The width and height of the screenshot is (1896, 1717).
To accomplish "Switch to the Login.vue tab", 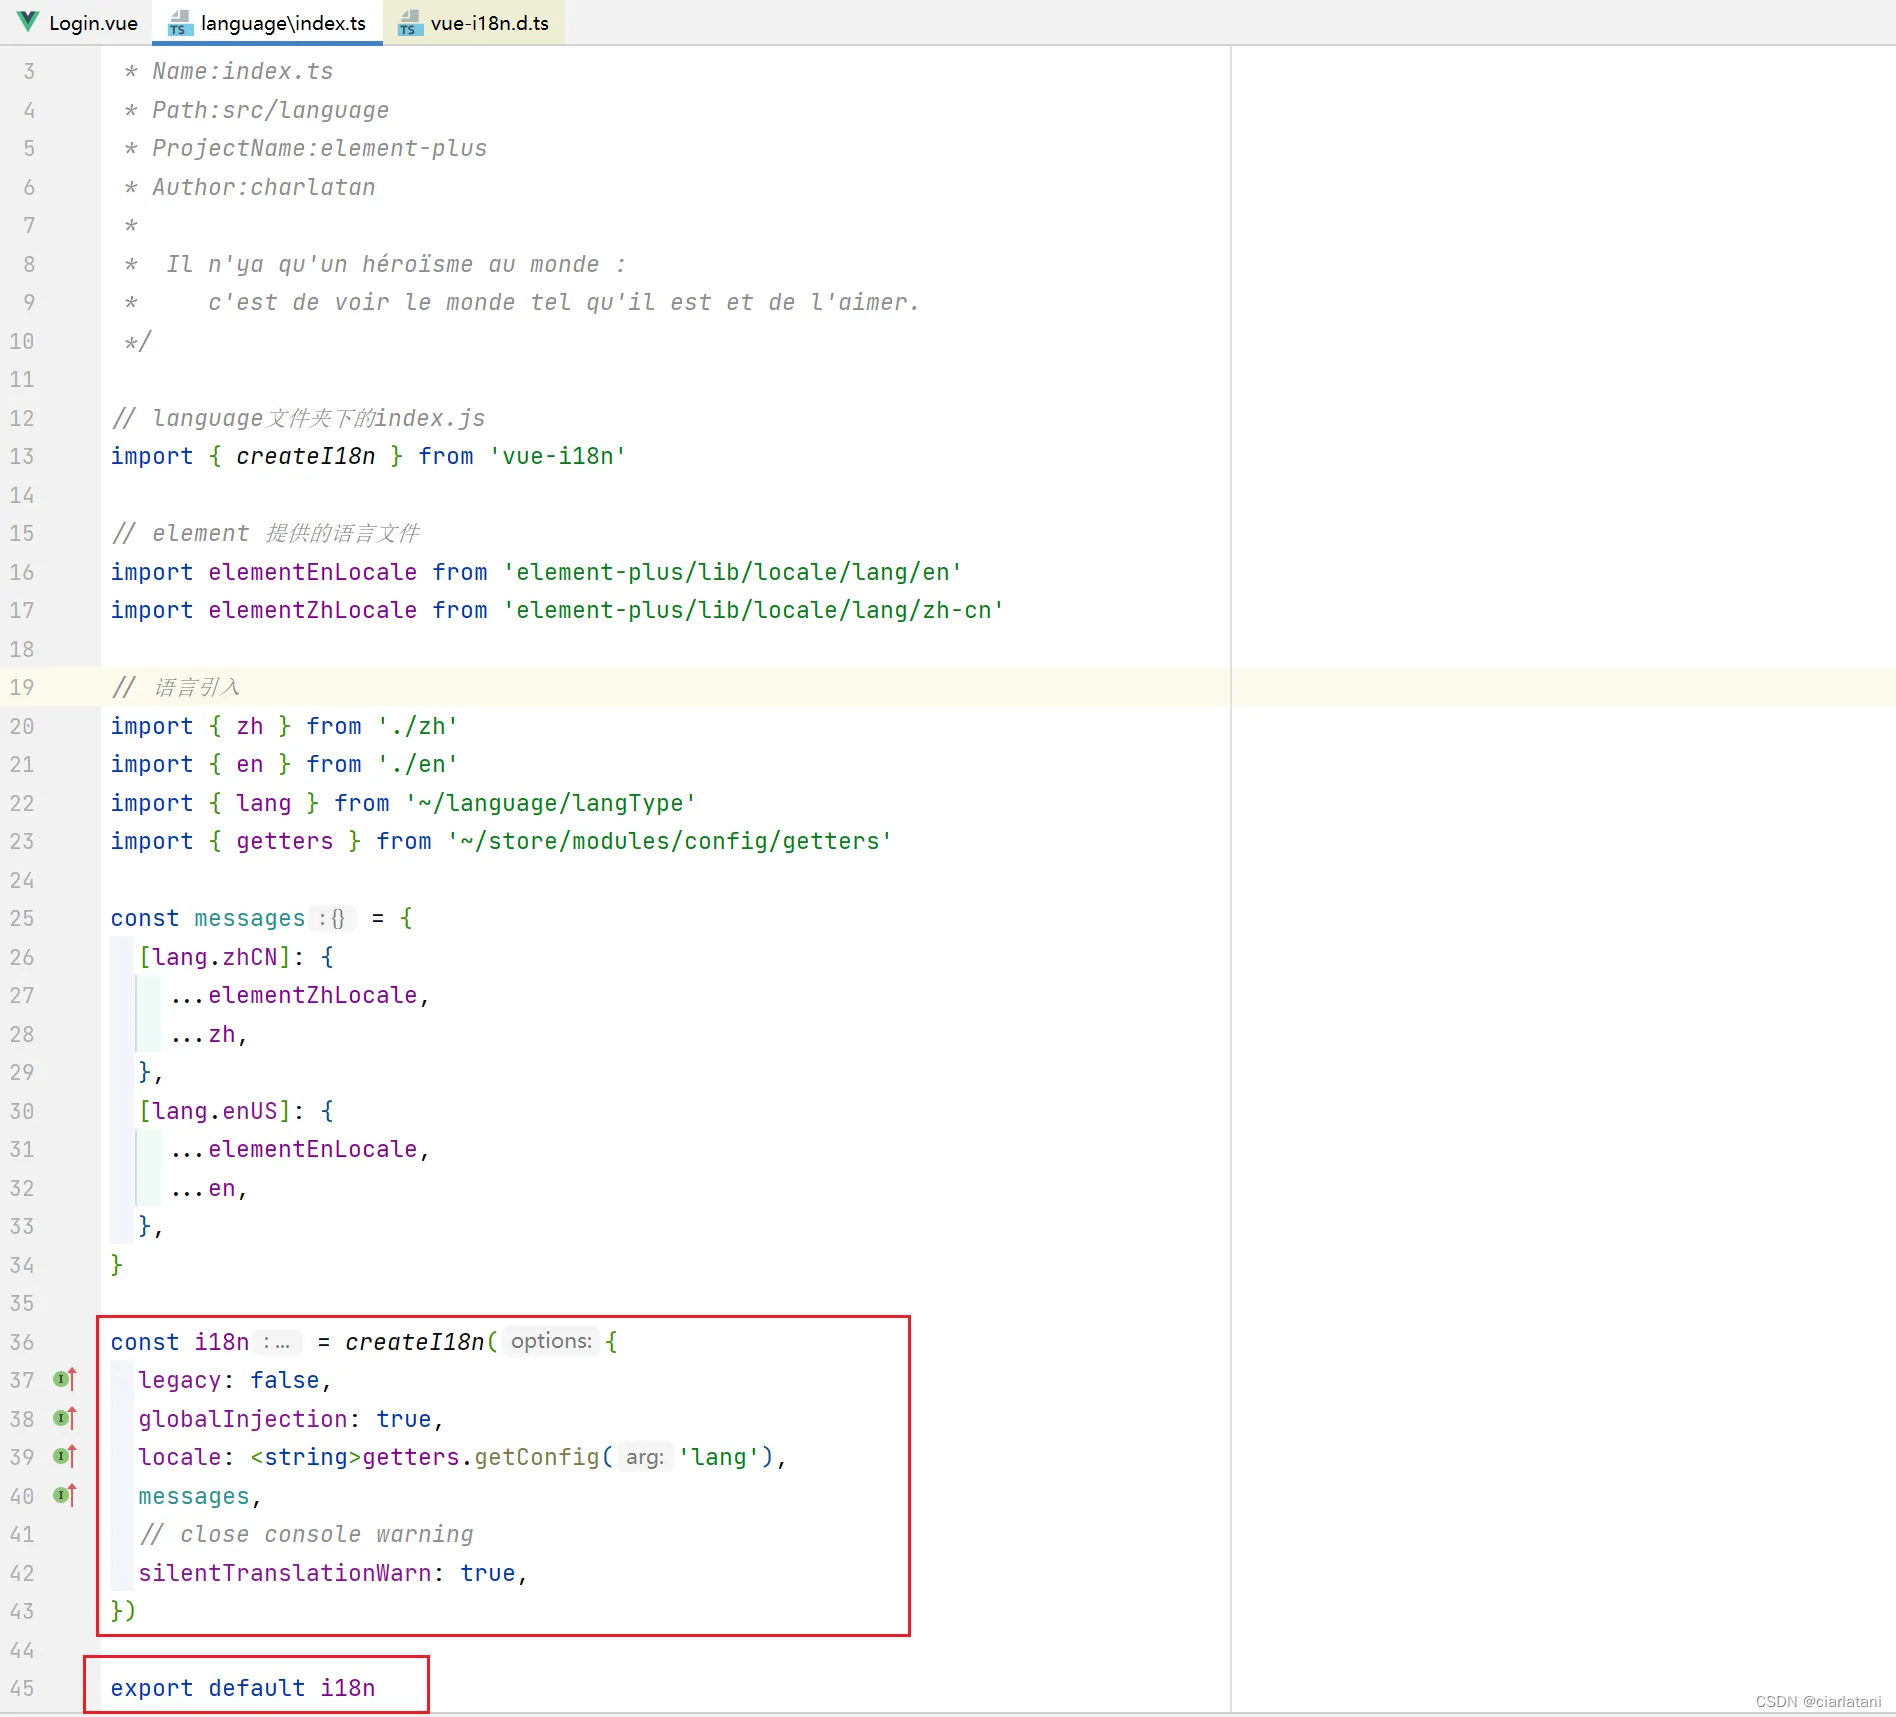I will click(x=92, y=23).
